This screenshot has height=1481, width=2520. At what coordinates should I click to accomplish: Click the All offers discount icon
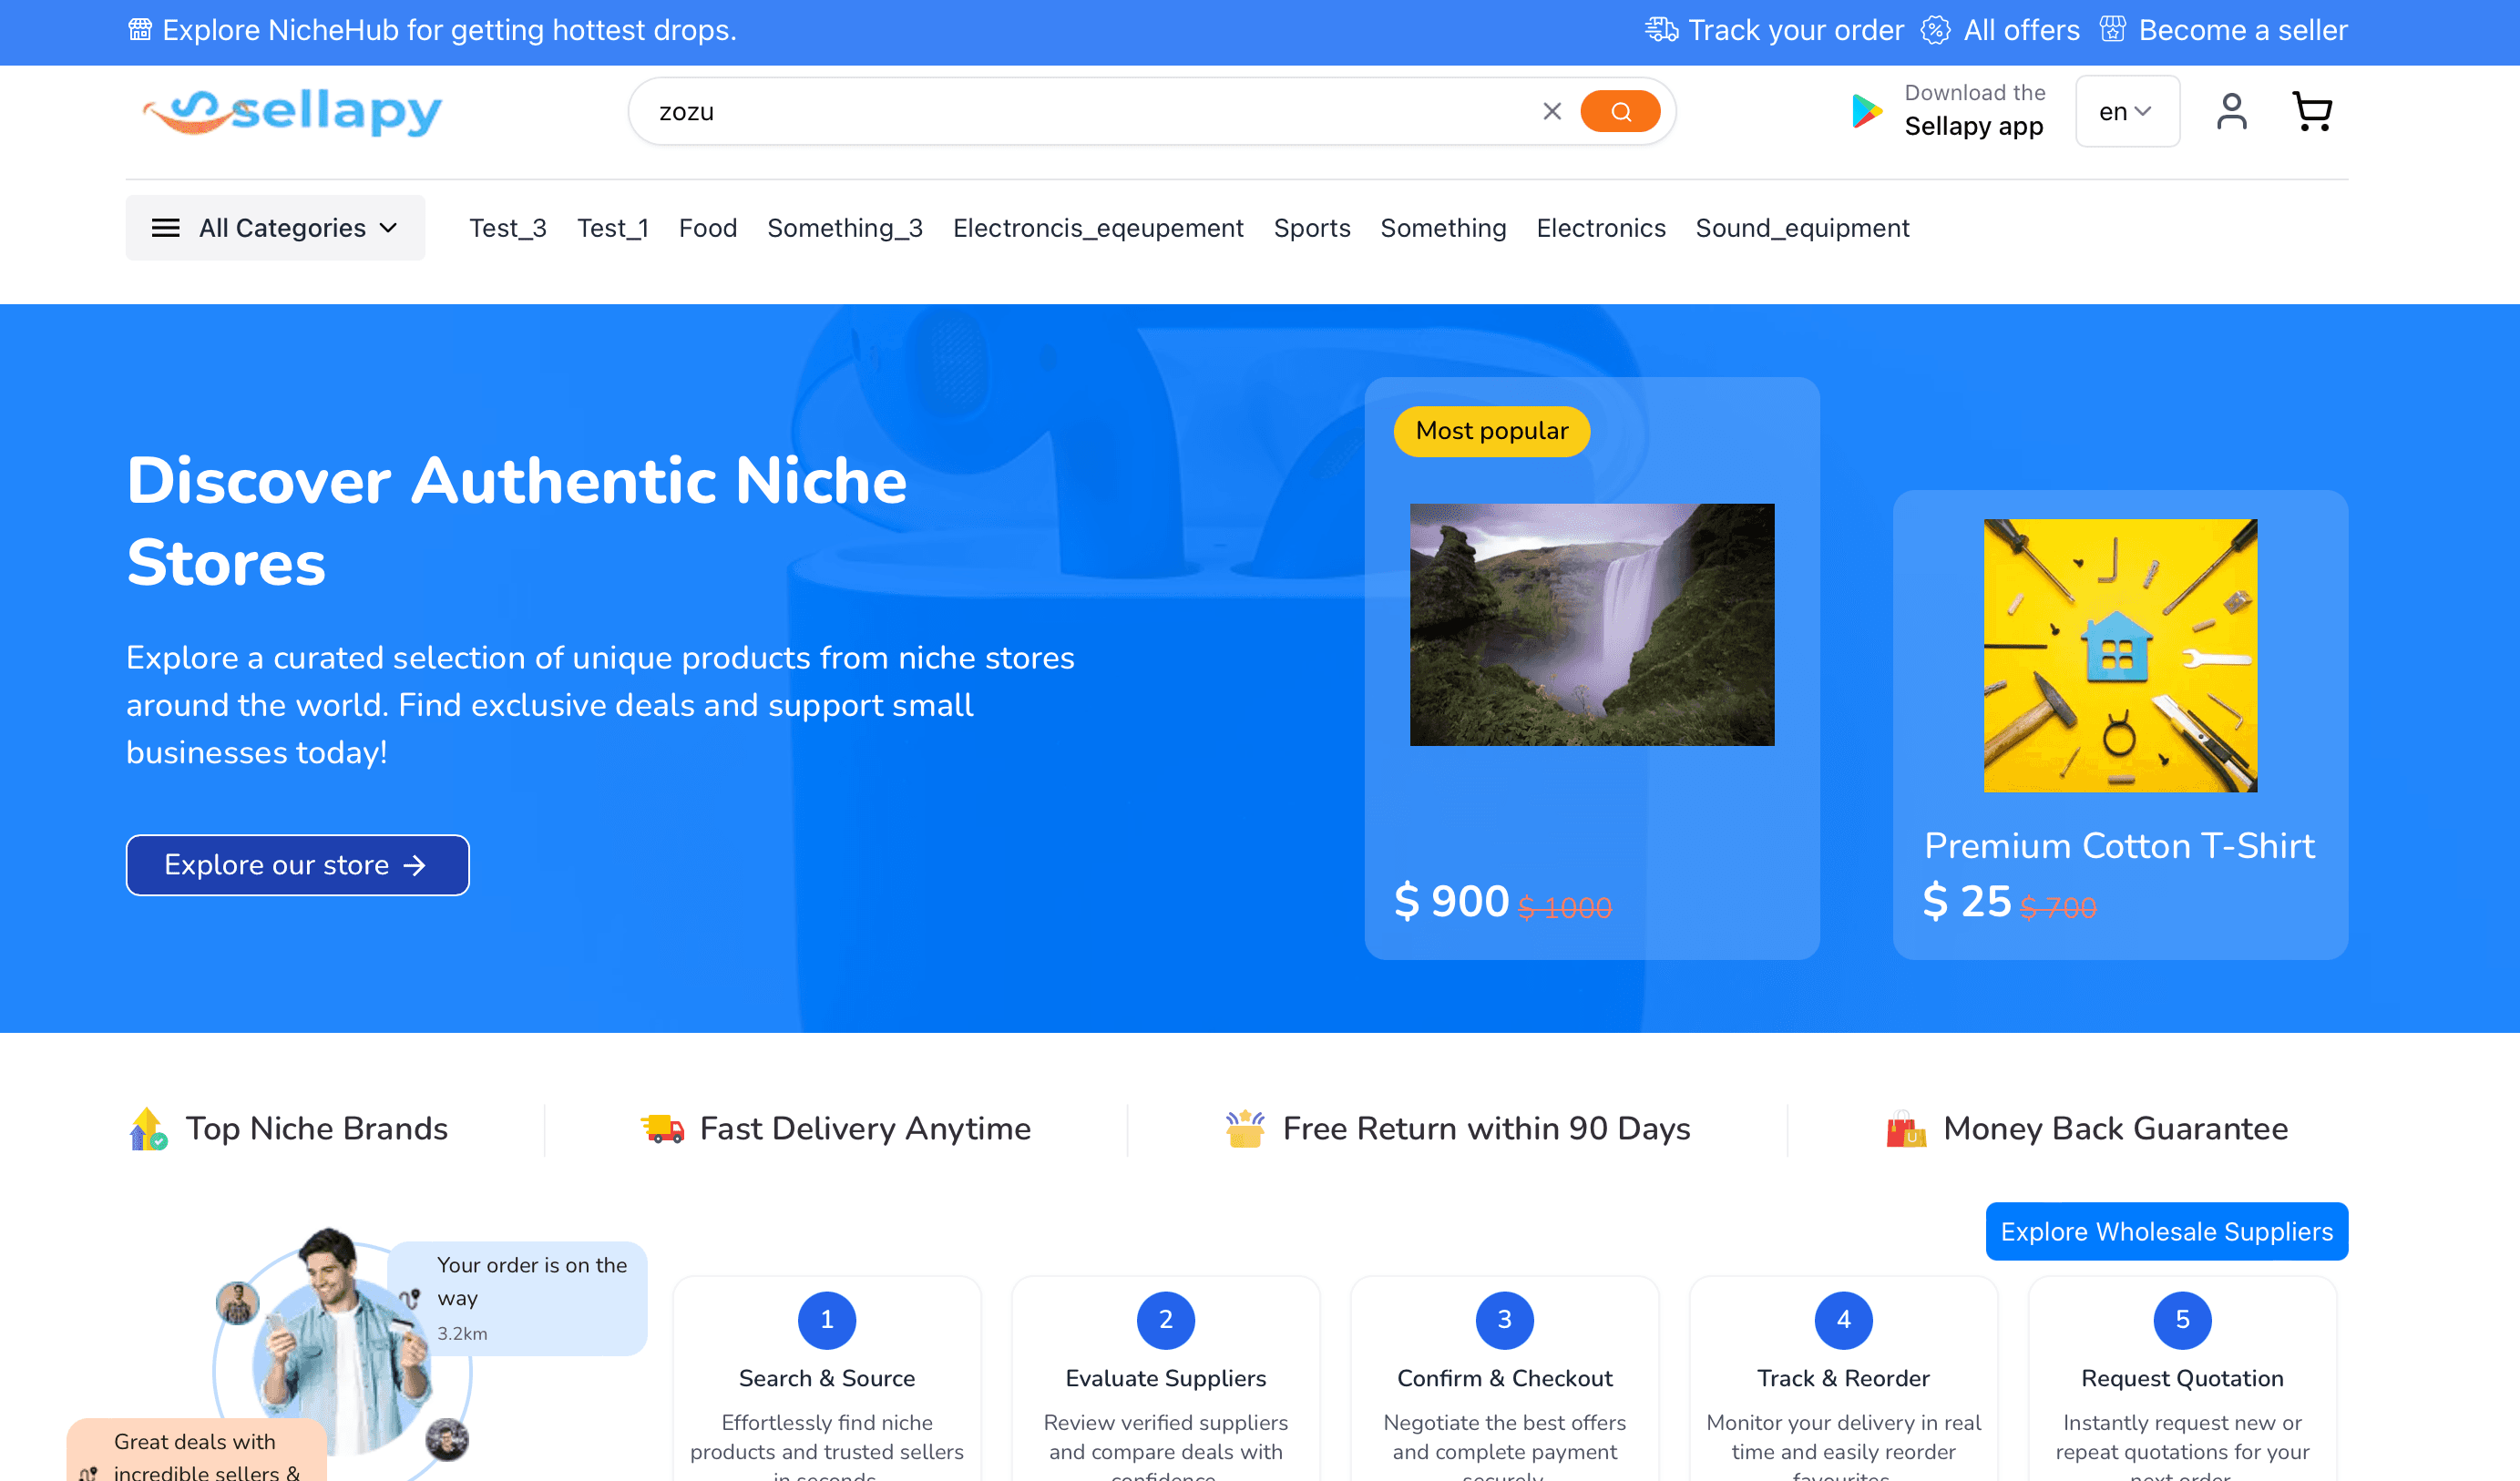1936,29
